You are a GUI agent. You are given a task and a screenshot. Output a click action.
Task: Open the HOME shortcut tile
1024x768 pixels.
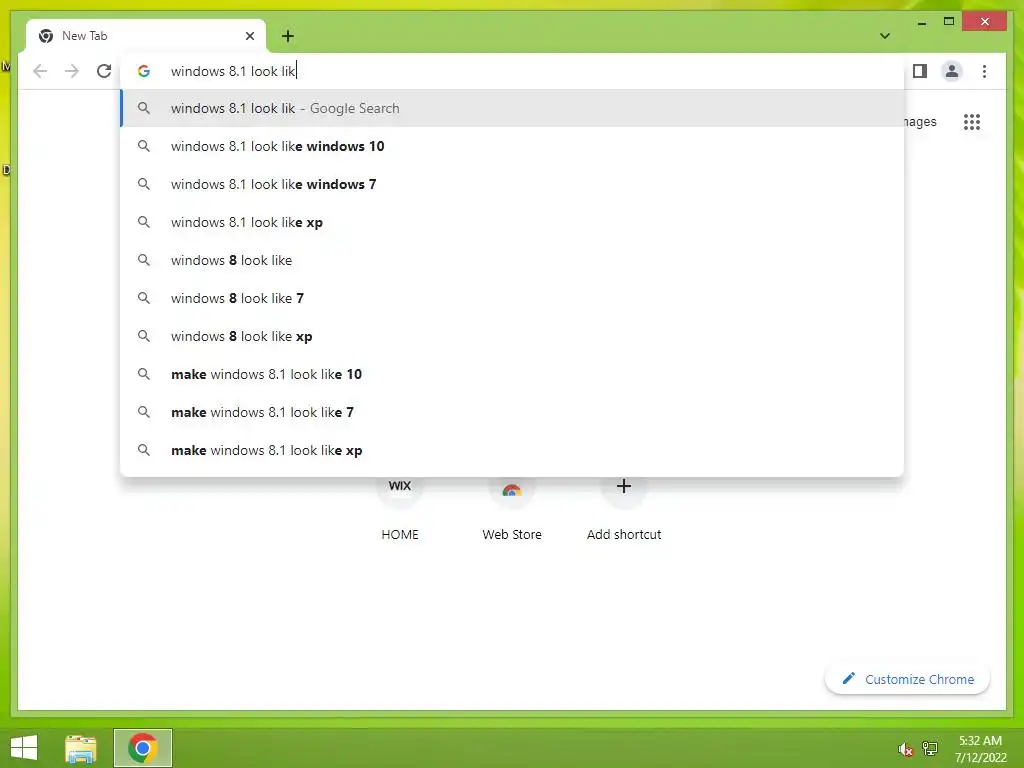tap(400, 509)
